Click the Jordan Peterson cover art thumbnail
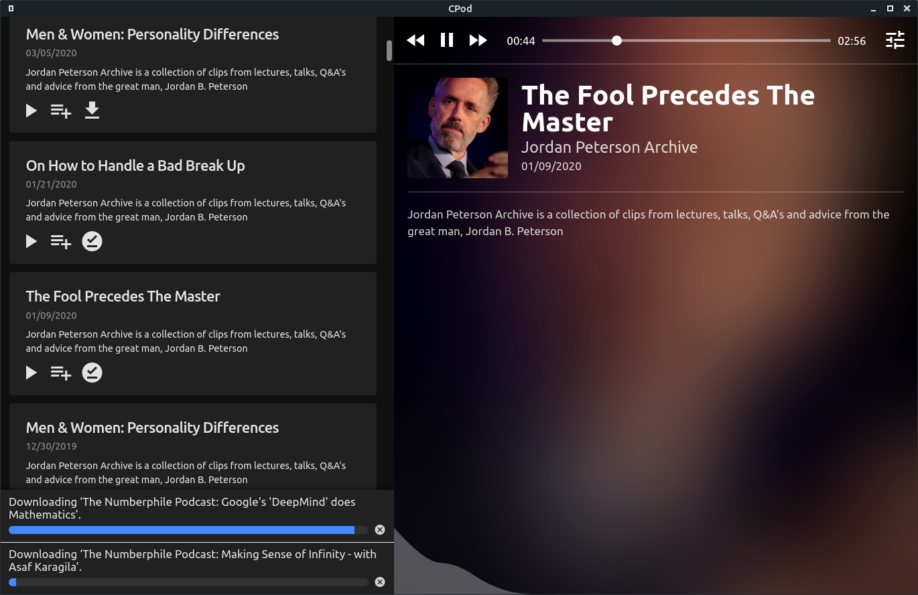 [x=458, y=128]
